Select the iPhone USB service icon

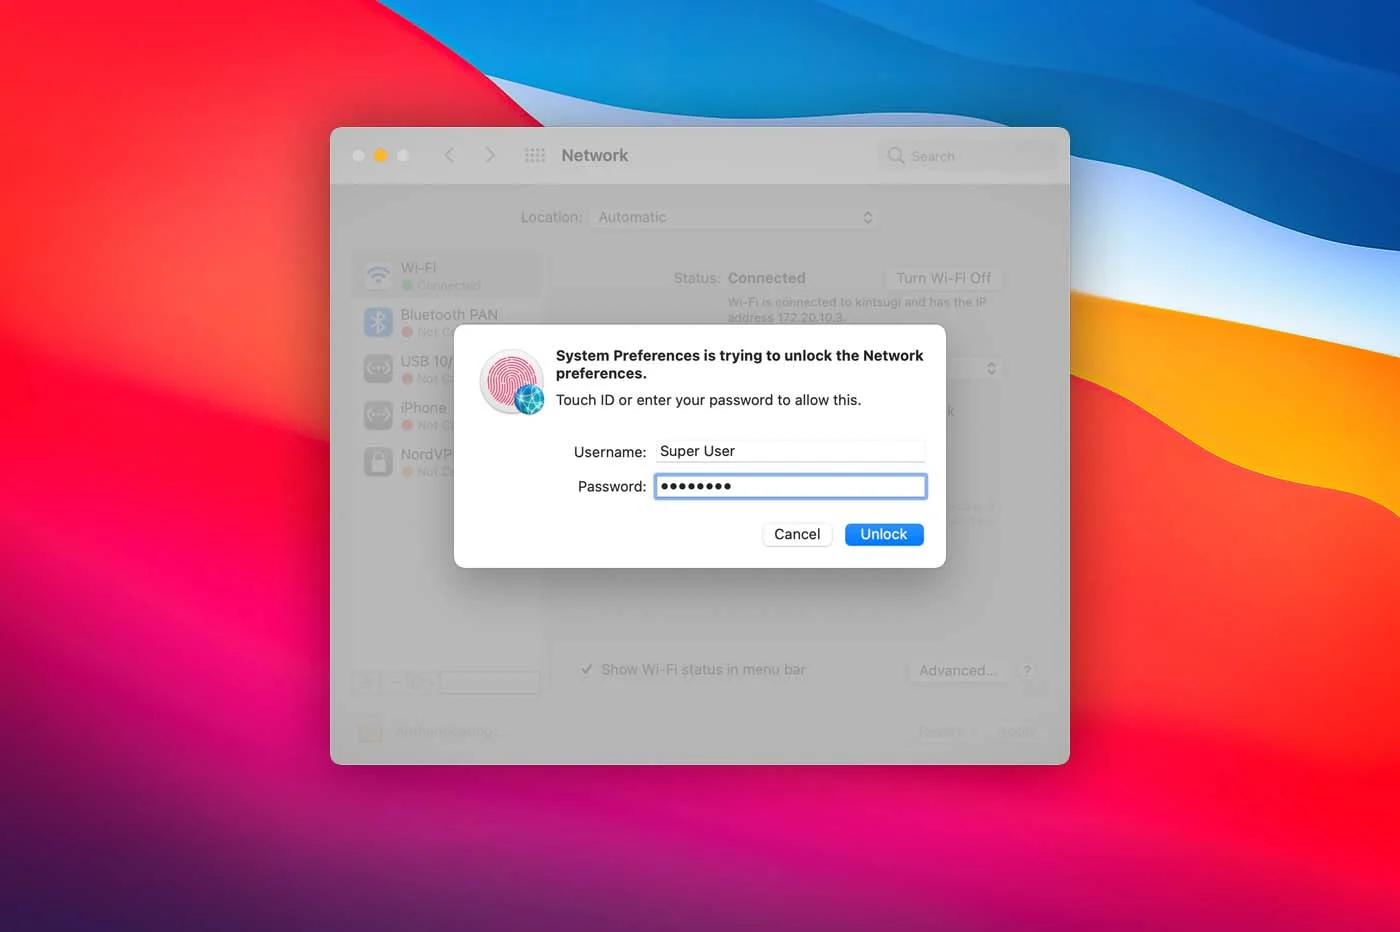coord(378,415)
